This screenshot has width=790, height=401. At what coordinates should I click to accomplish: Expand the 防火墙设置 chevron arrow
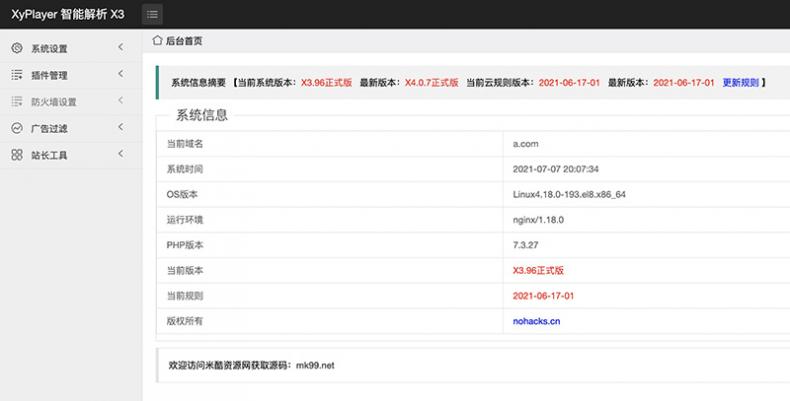120,101
